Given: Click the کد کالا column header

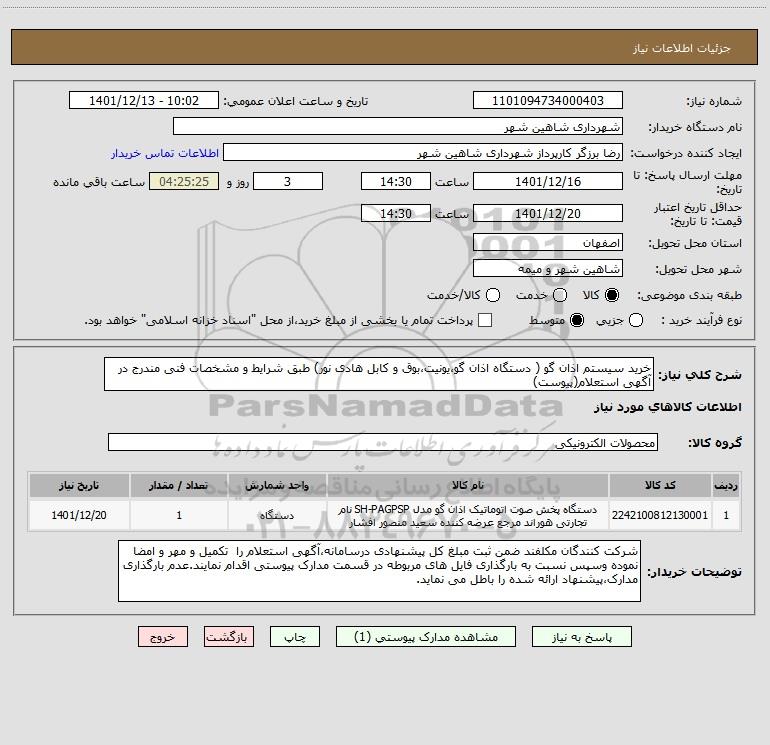Looking at the screenshot, I should 660,485.
